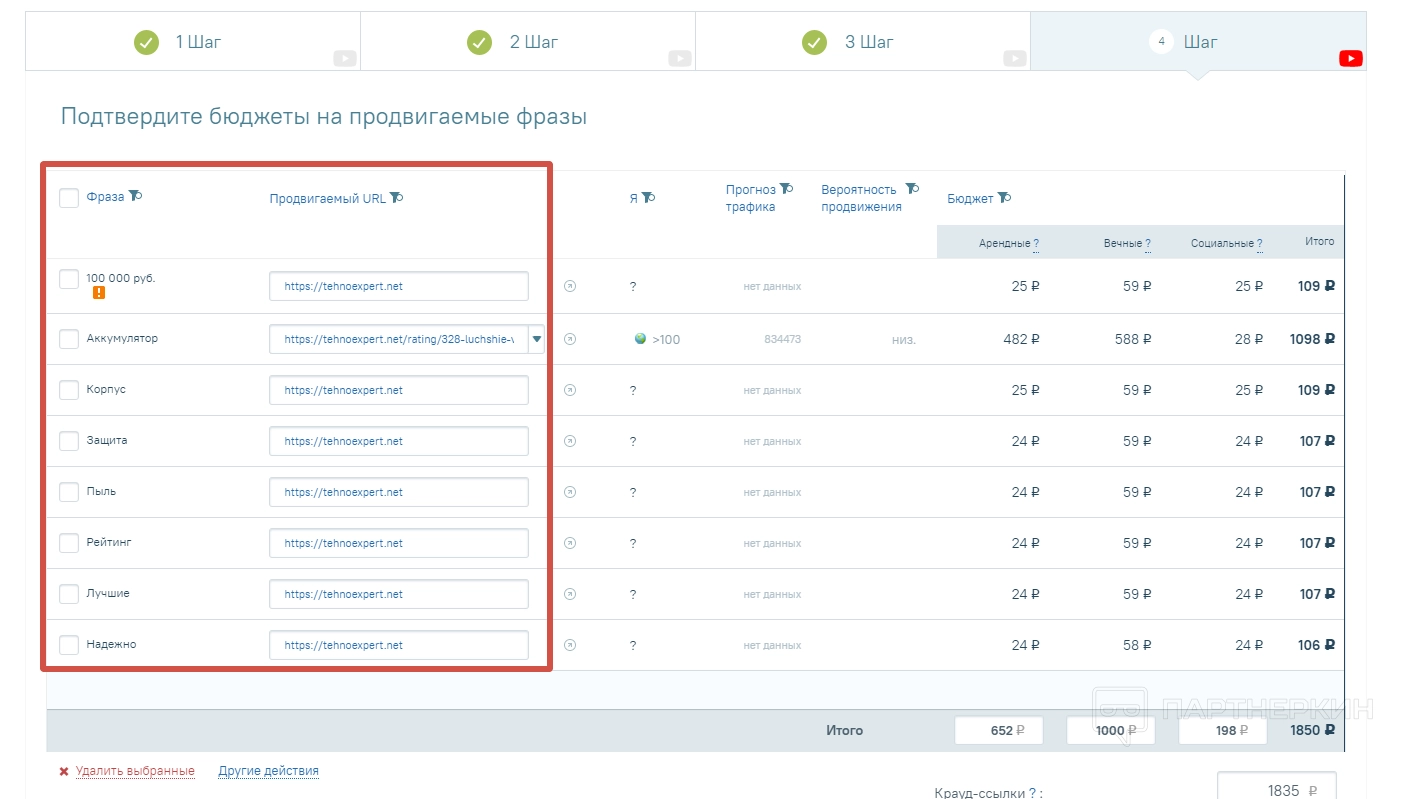Click the filter icon next to Фраза header

pos(135,196)
